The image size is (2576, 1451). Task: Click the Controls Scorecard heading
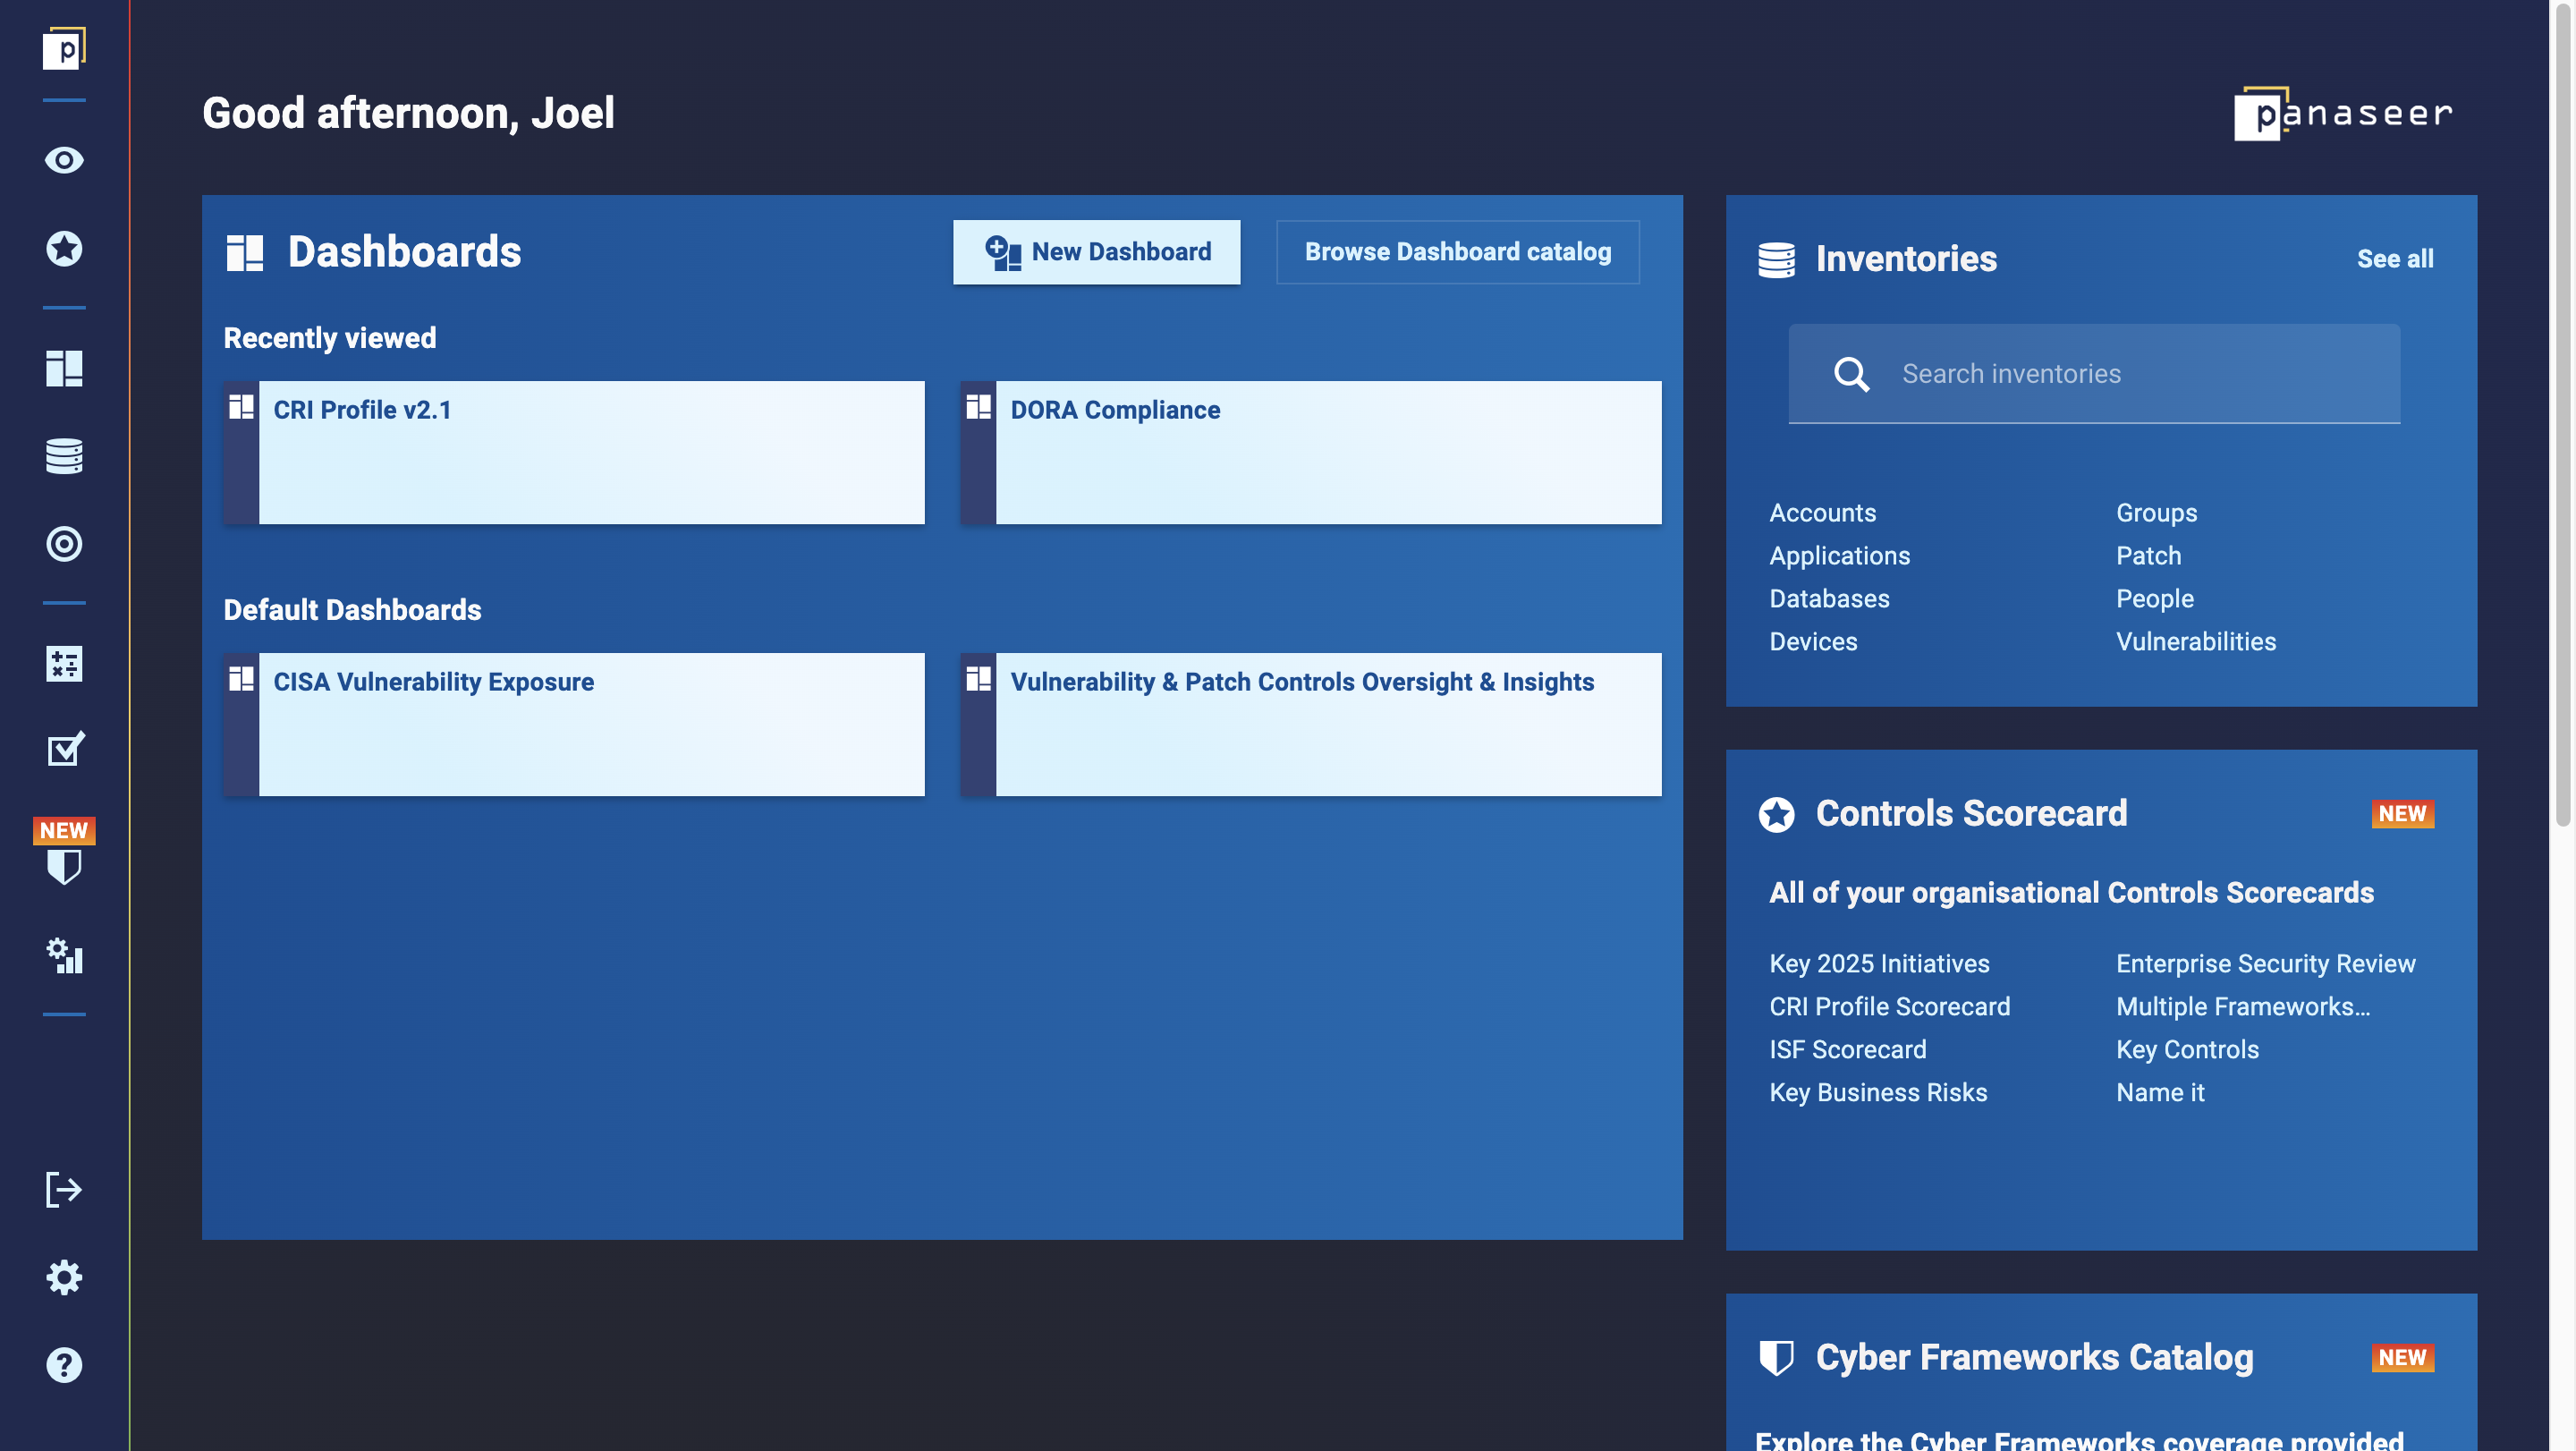1971,814
